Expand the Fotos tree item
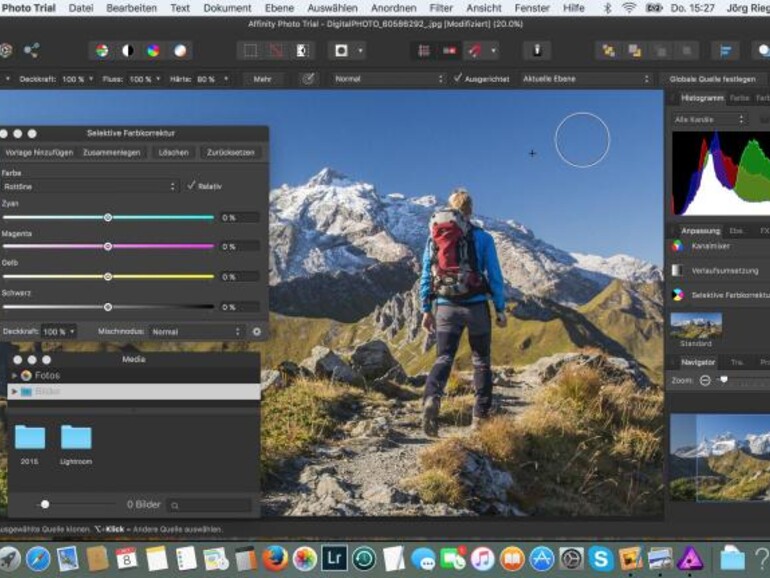This screenshot has height=578, width=770. point(14,375)
